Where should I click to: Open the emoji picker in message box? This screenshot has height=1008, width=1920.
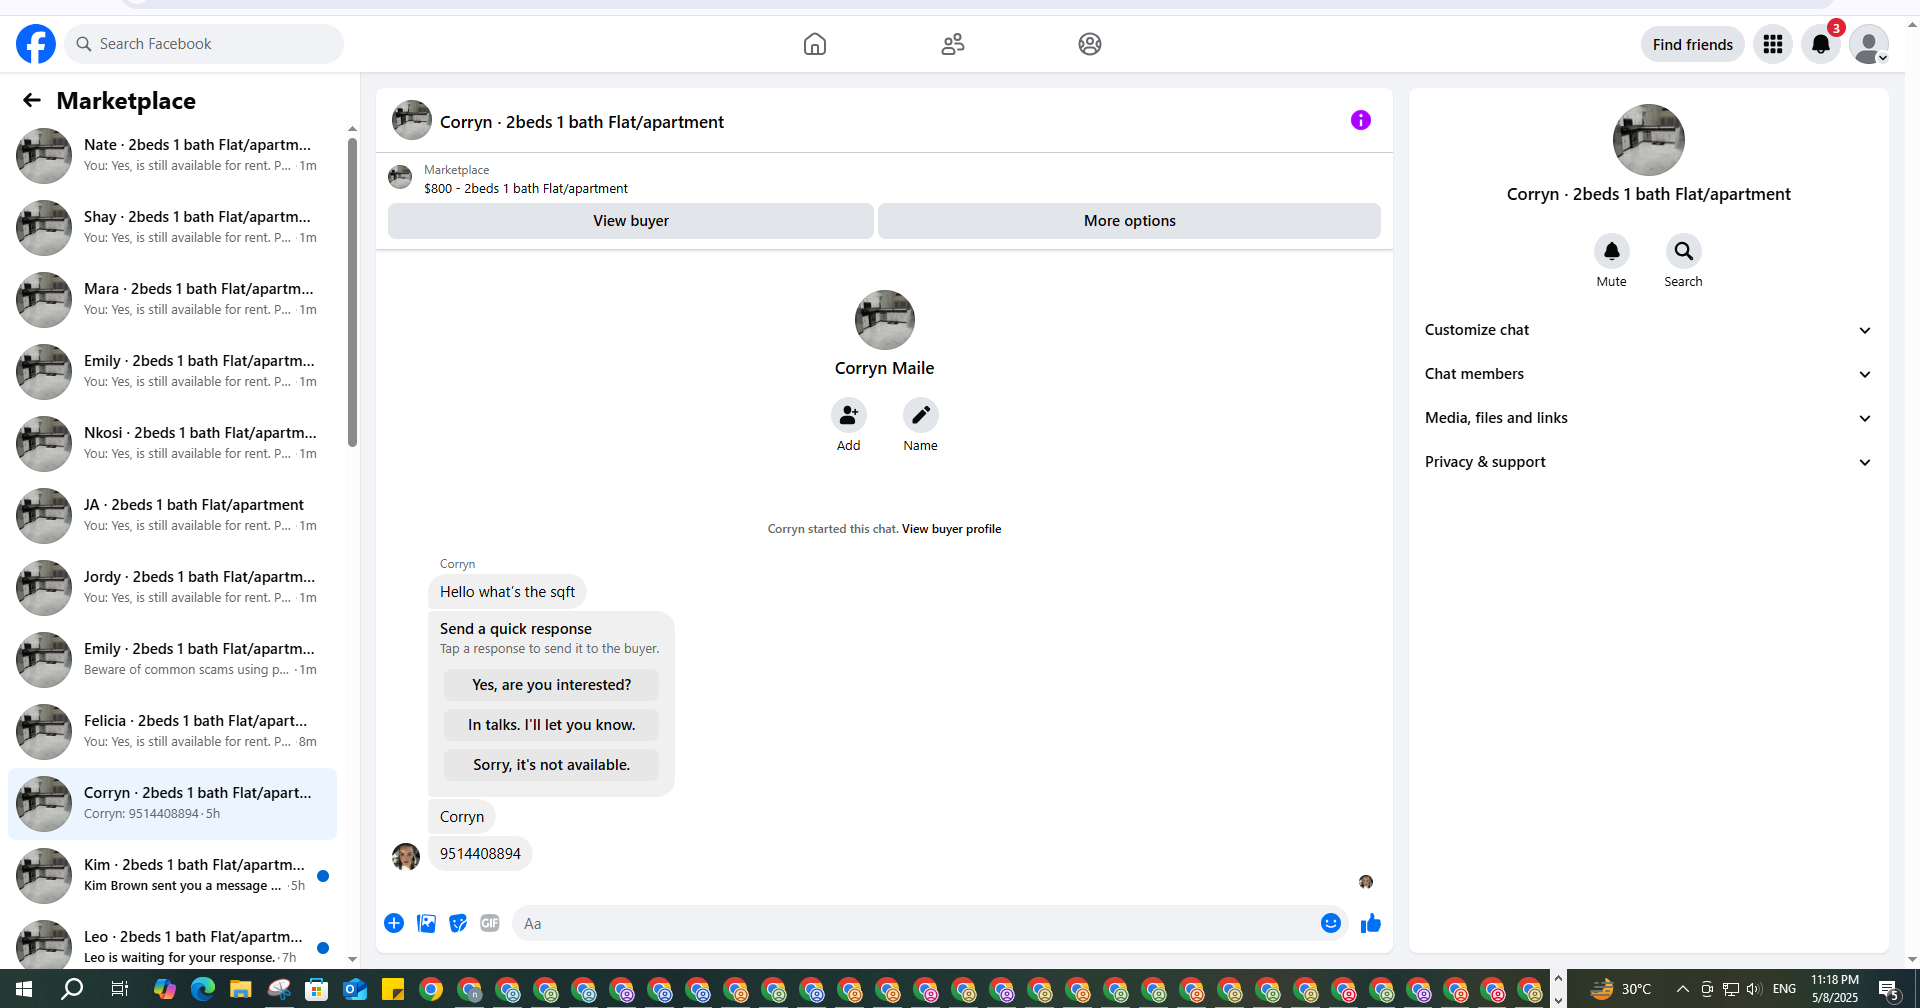pyautogui.click(x=1331, y=923)
